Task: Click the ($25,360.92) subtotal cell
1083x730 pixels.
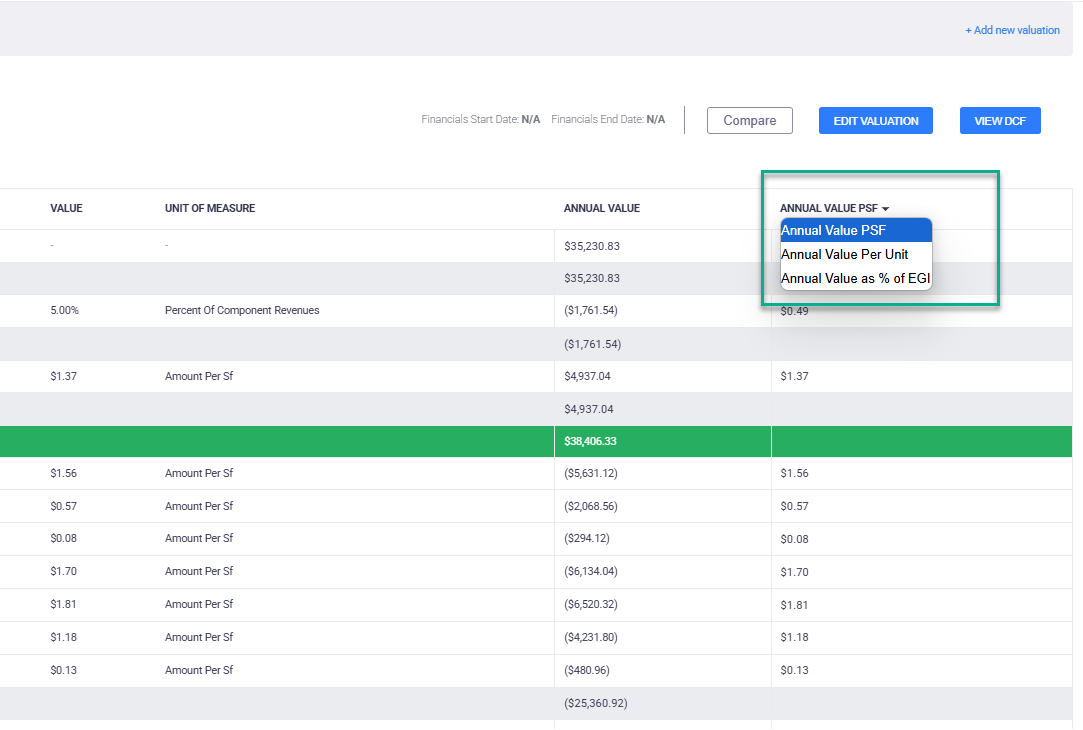Action: 595,703
